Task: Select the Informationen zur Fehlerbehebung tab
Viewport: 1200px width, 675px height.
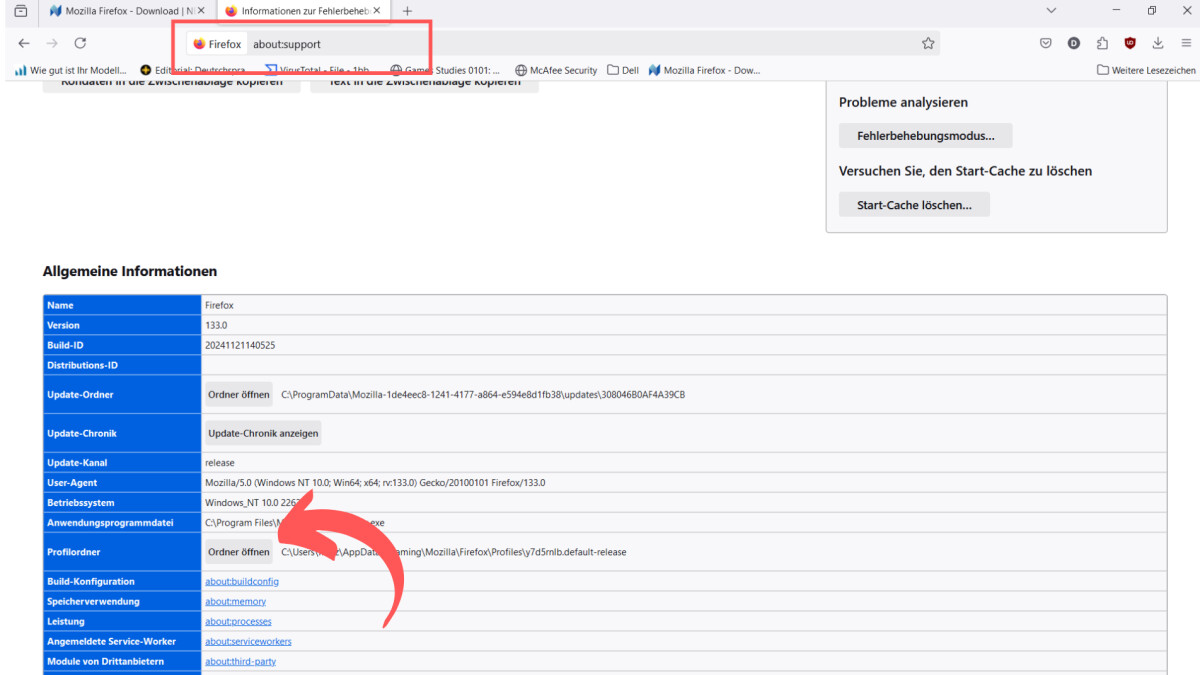Action: (x=302, y=11)
